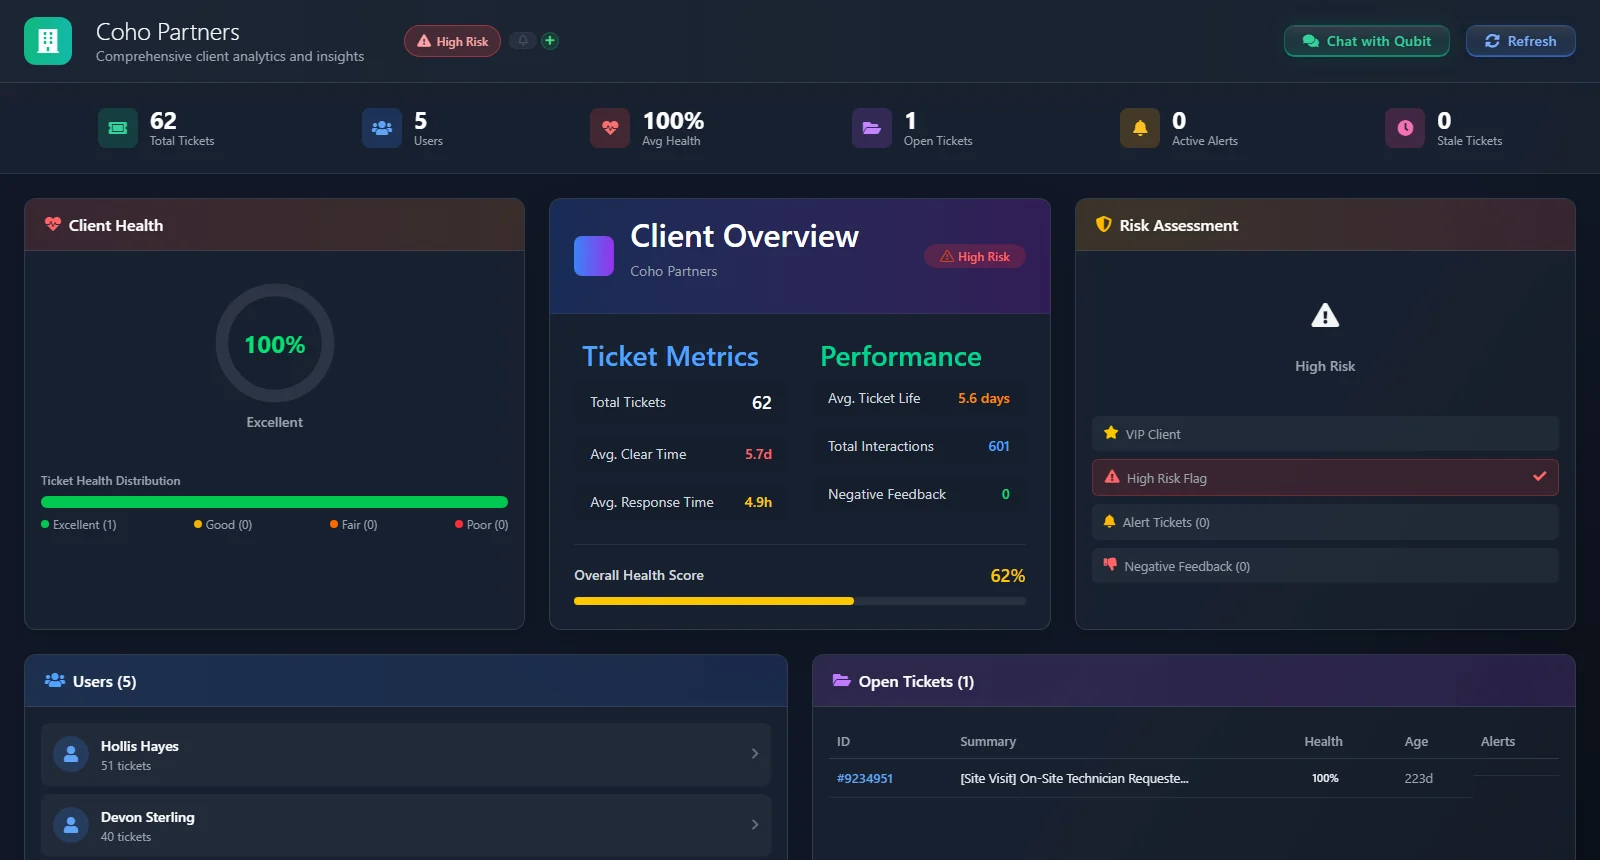Click the Negative Feedback row in Performance

[x=919, y=494]
